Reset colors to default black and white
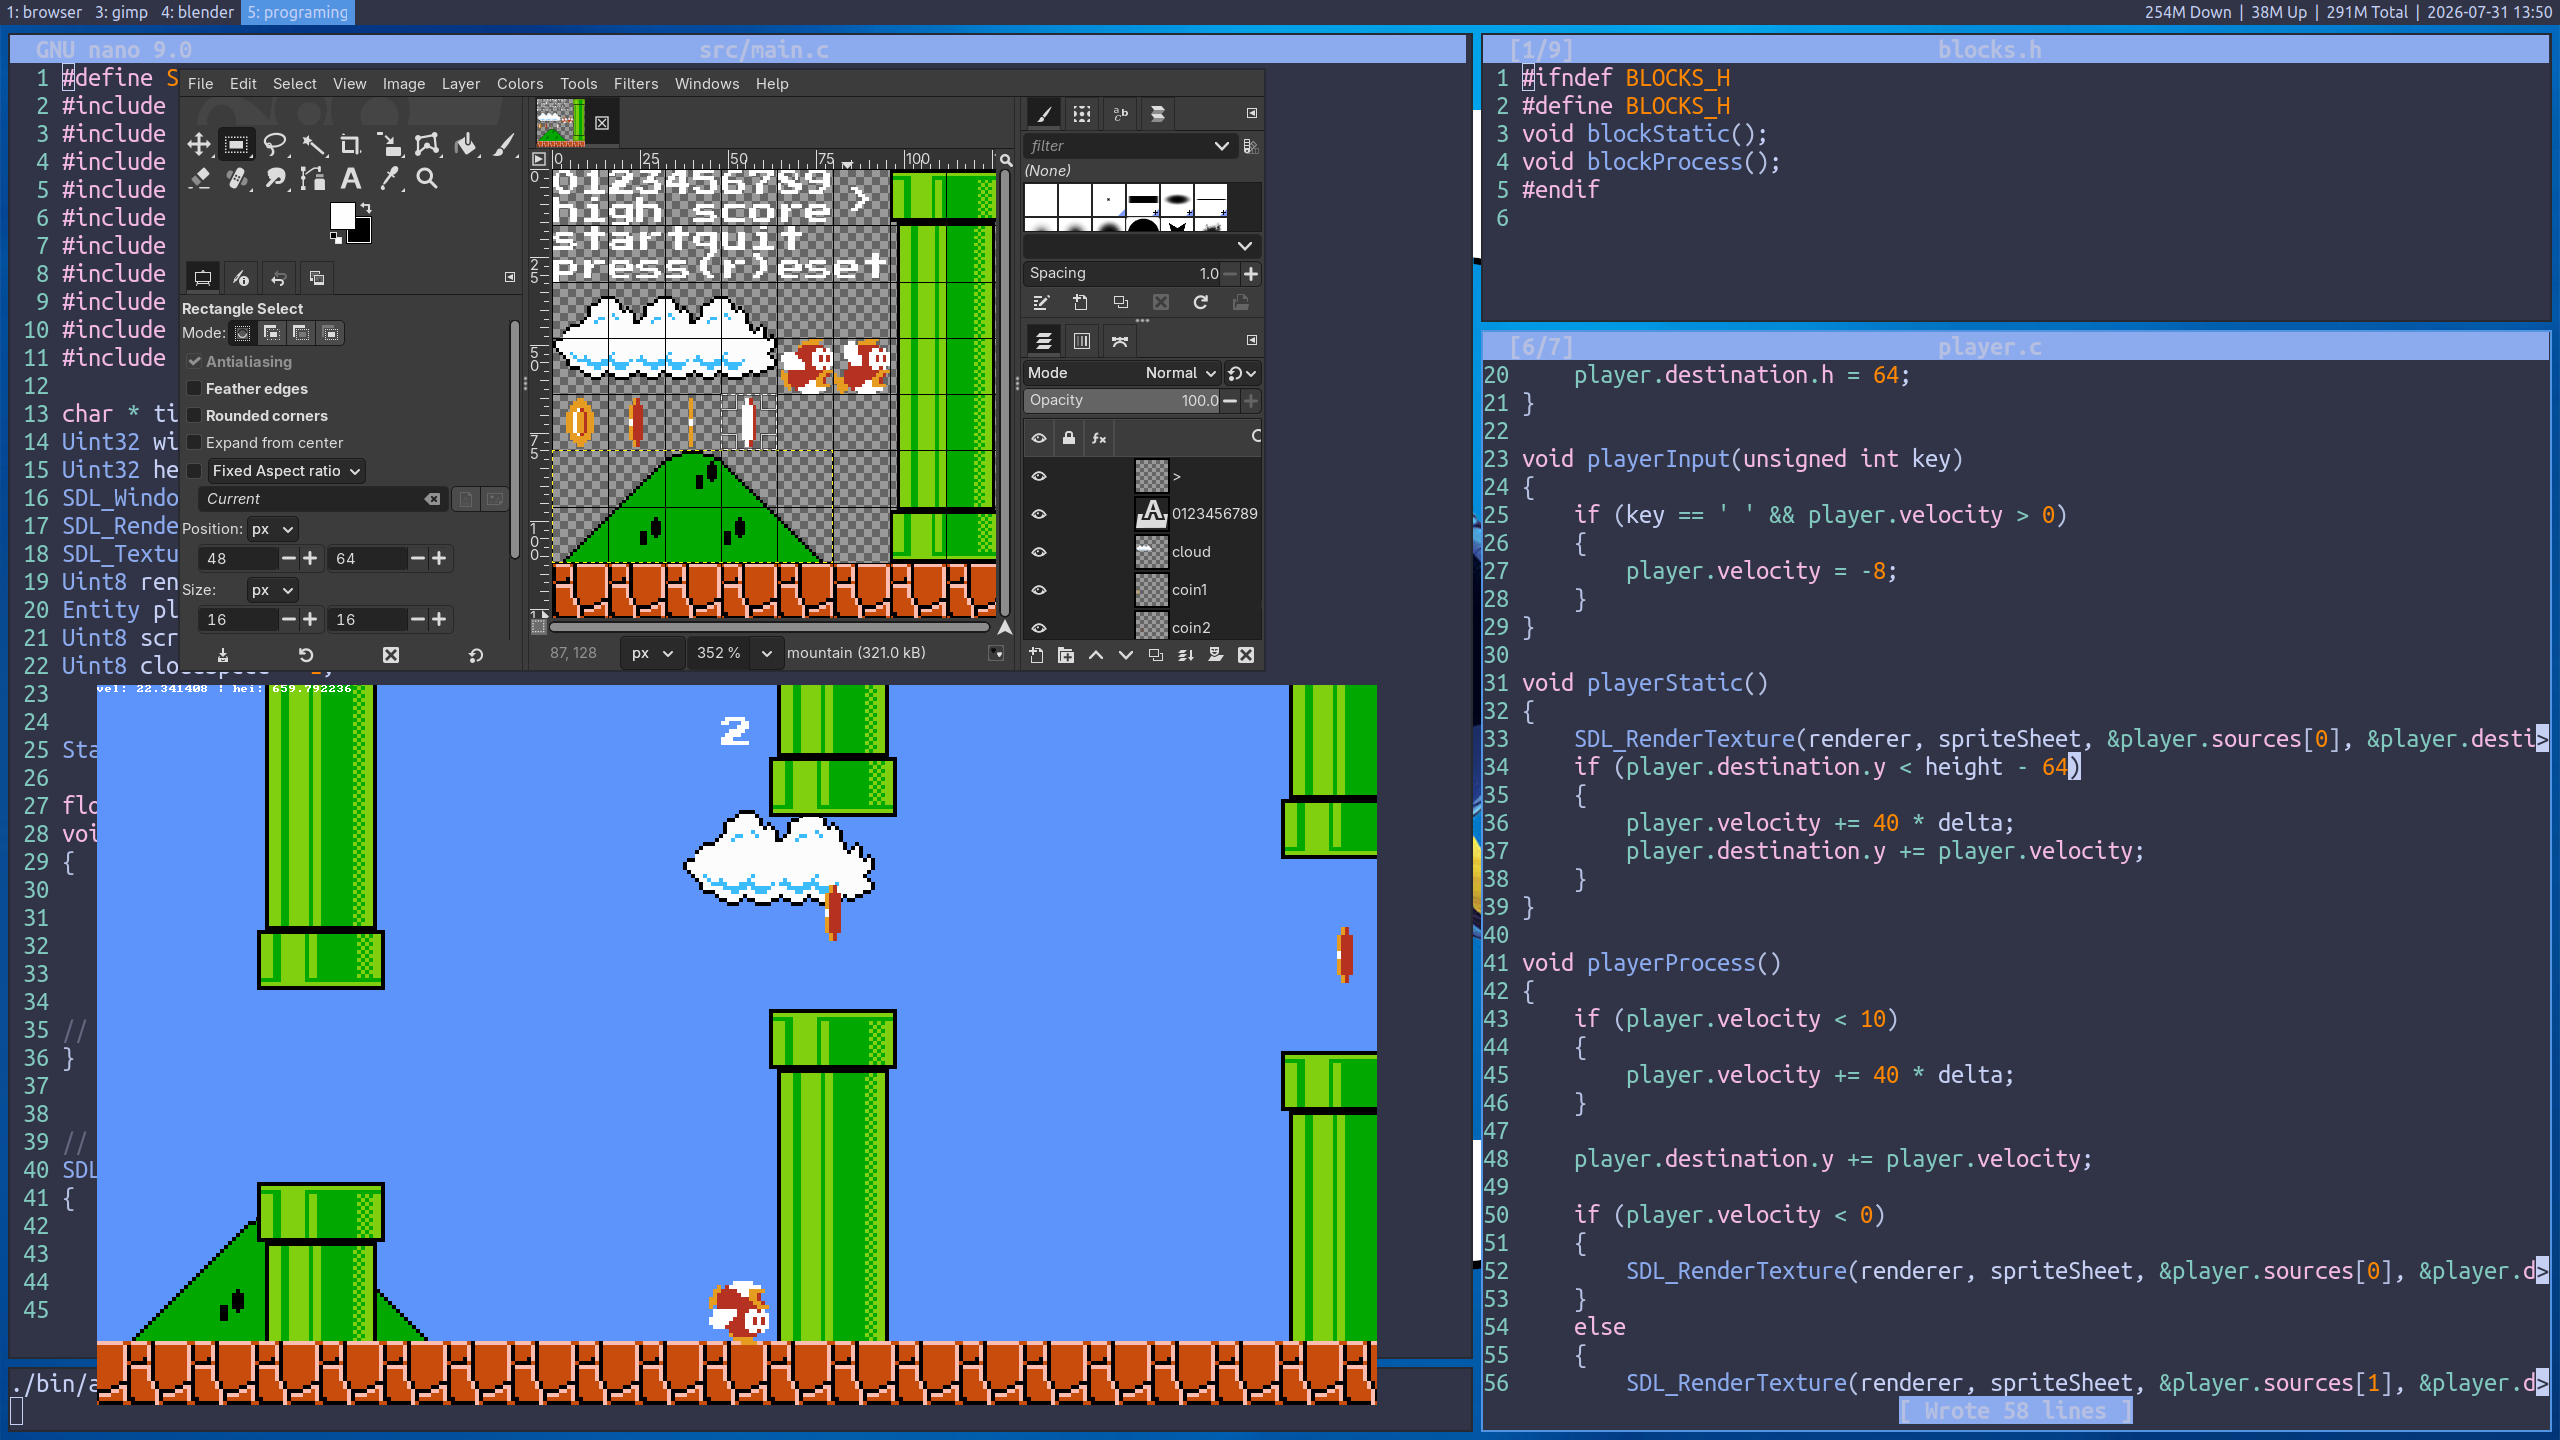 coord(336,238)
